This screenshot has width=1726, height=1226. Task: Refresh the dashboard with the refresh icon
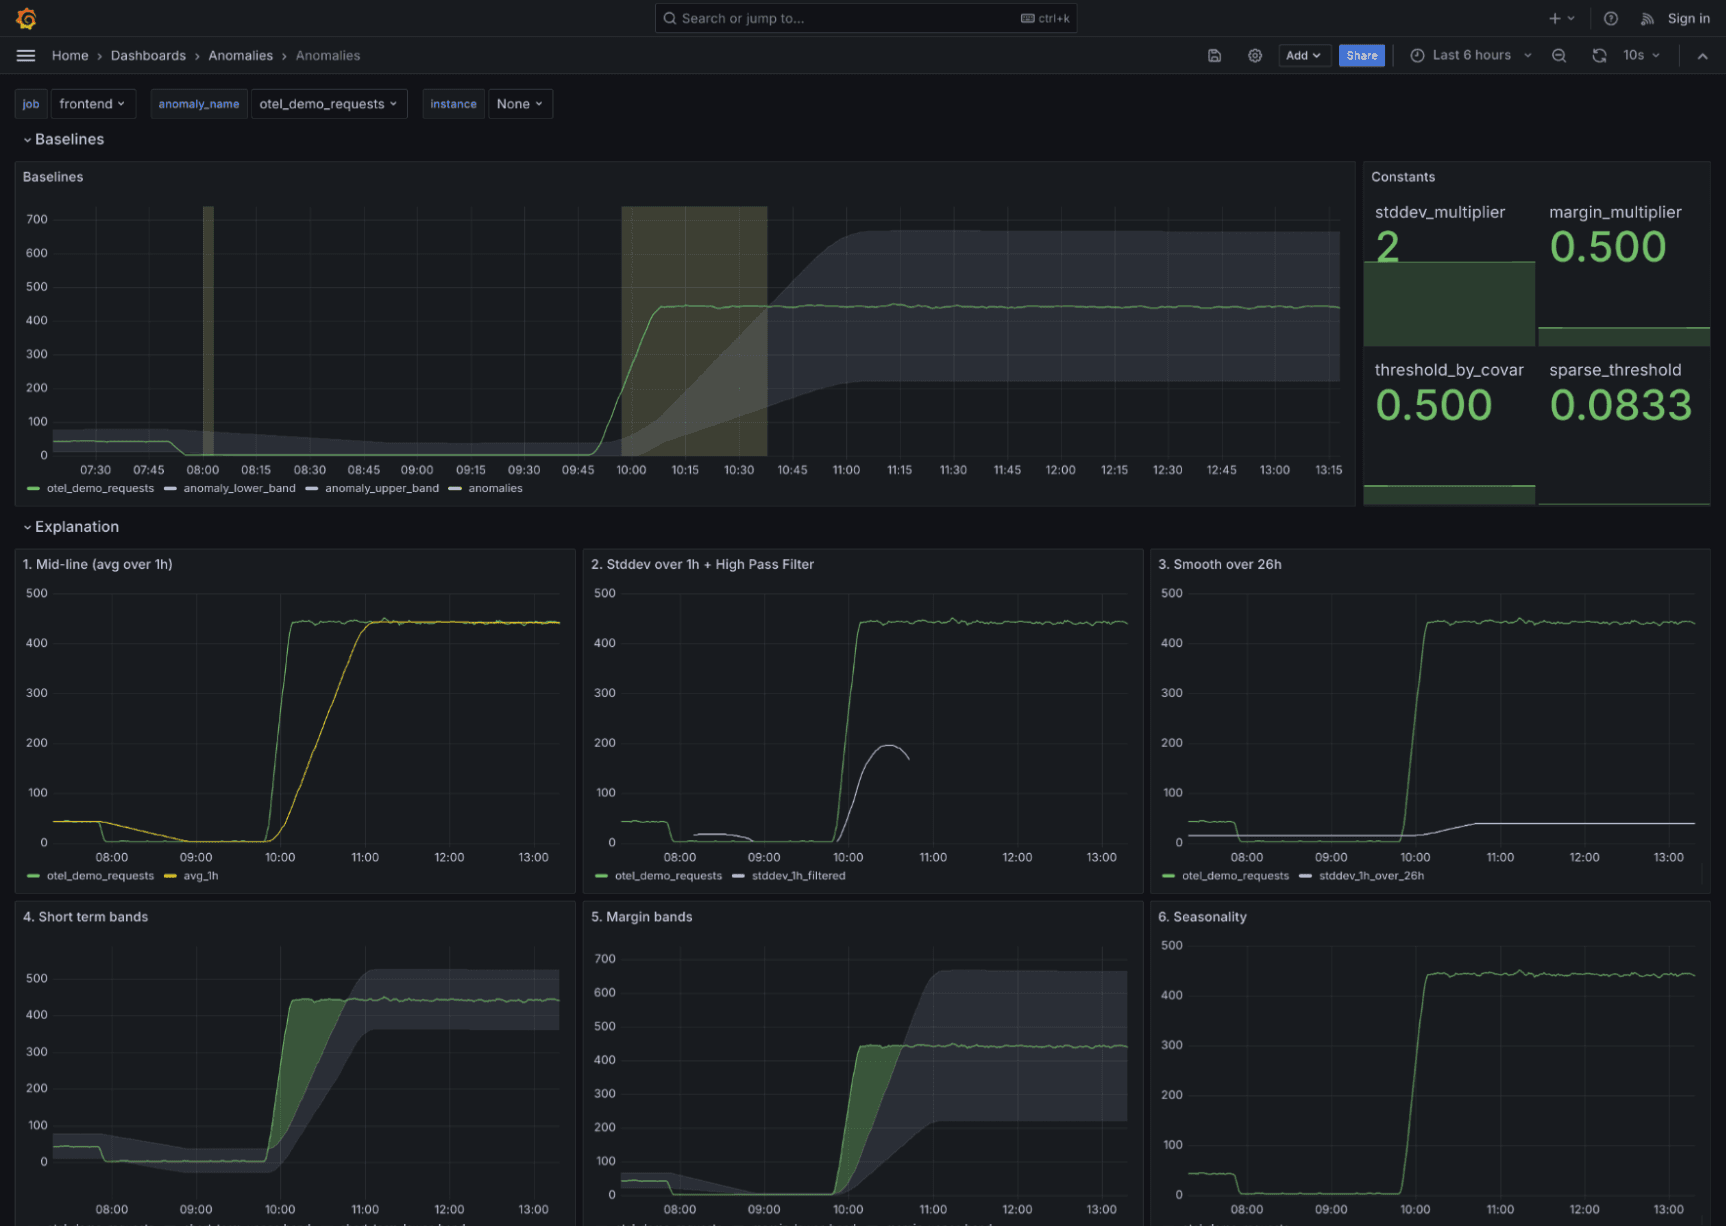point(1599,55)
